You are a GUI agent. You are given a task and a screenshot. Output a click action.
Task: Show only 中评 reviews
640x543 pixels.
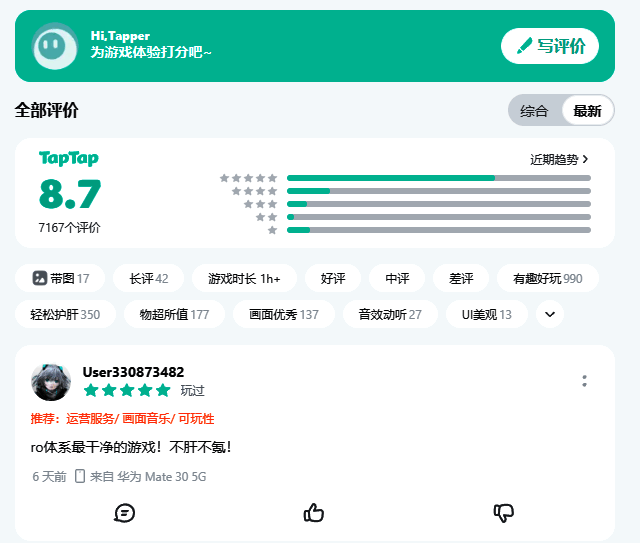pyautogui.click(x=397, y=278)
